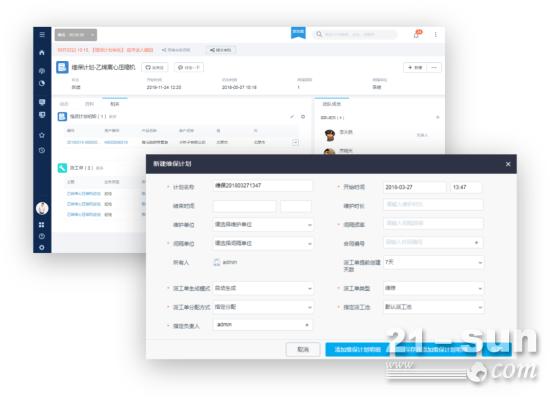Open the star favorites sidebar icon
The width and height of the screenshot is (550, 399).
[42, 135]
